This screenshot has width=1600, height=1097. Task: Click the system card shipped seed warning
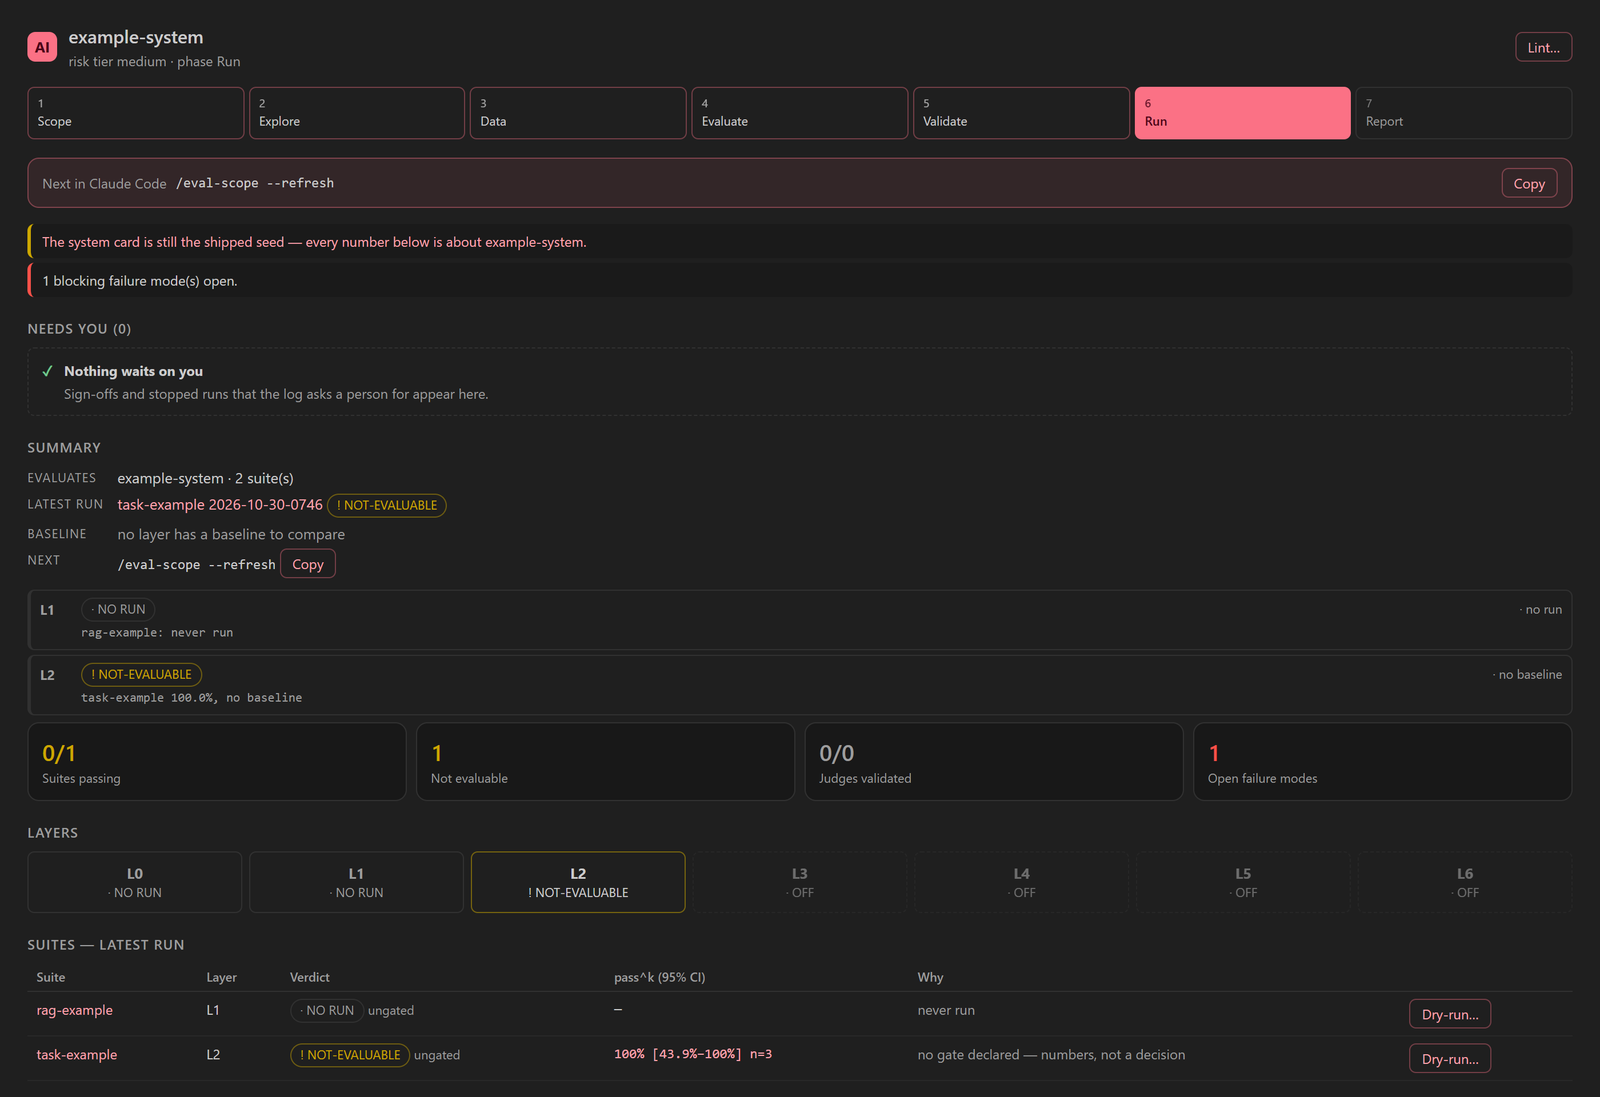click(x=800, y=242)
